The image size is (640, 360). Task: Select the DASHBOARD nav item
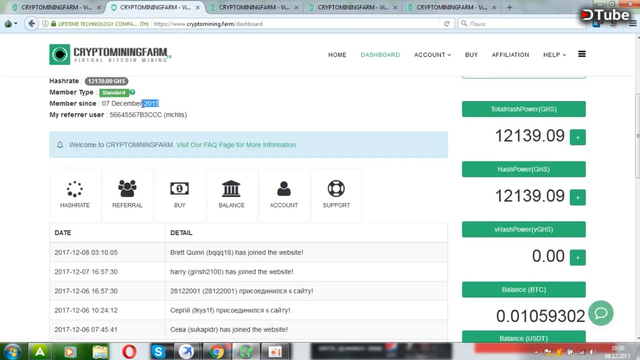click(380, 55)
